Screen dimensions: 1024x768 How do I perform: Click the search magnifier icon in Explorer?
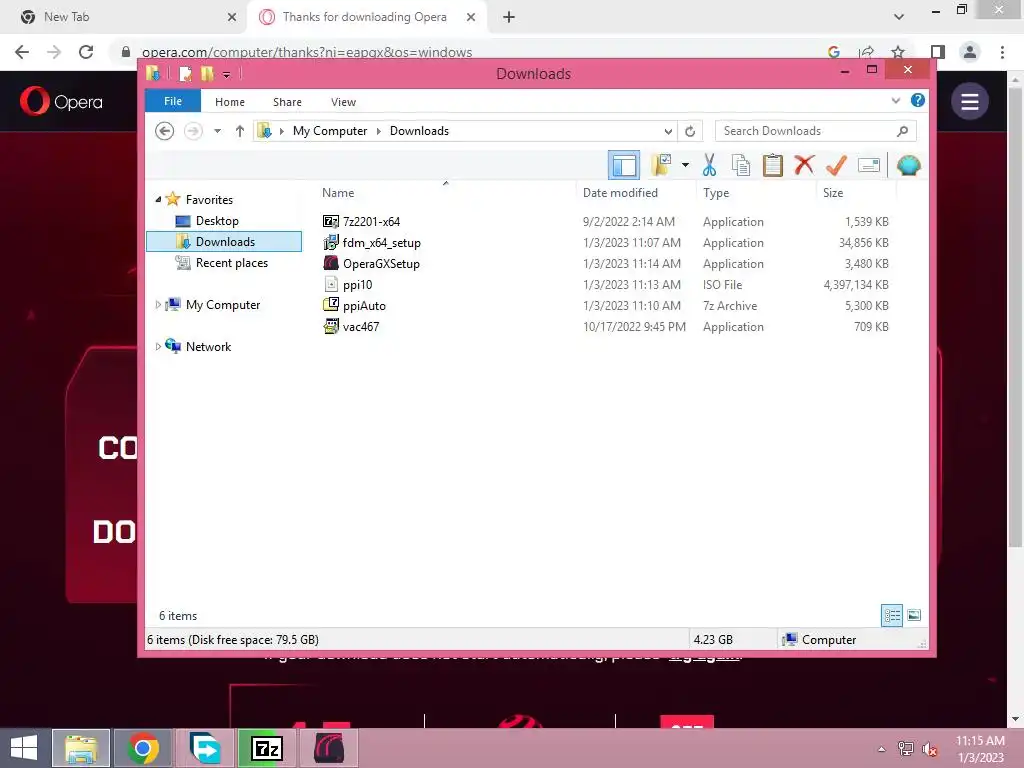coord(903,131)
